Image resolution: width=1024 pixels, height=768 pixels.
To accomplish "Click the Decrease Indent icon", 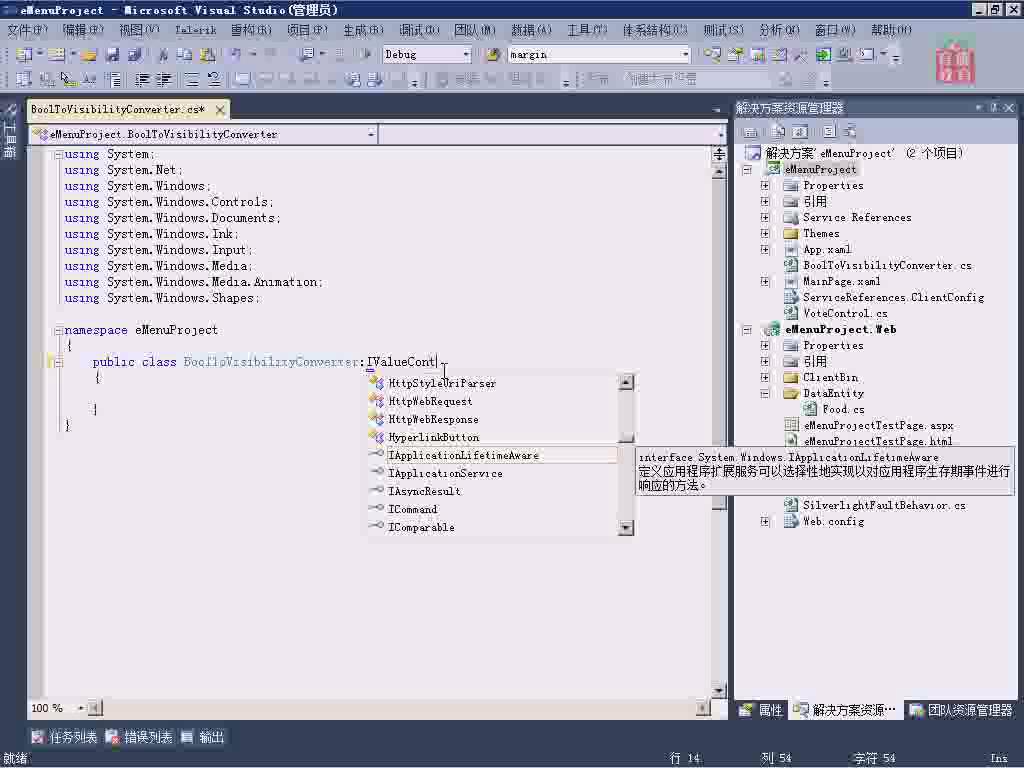I will click(142, 80).
